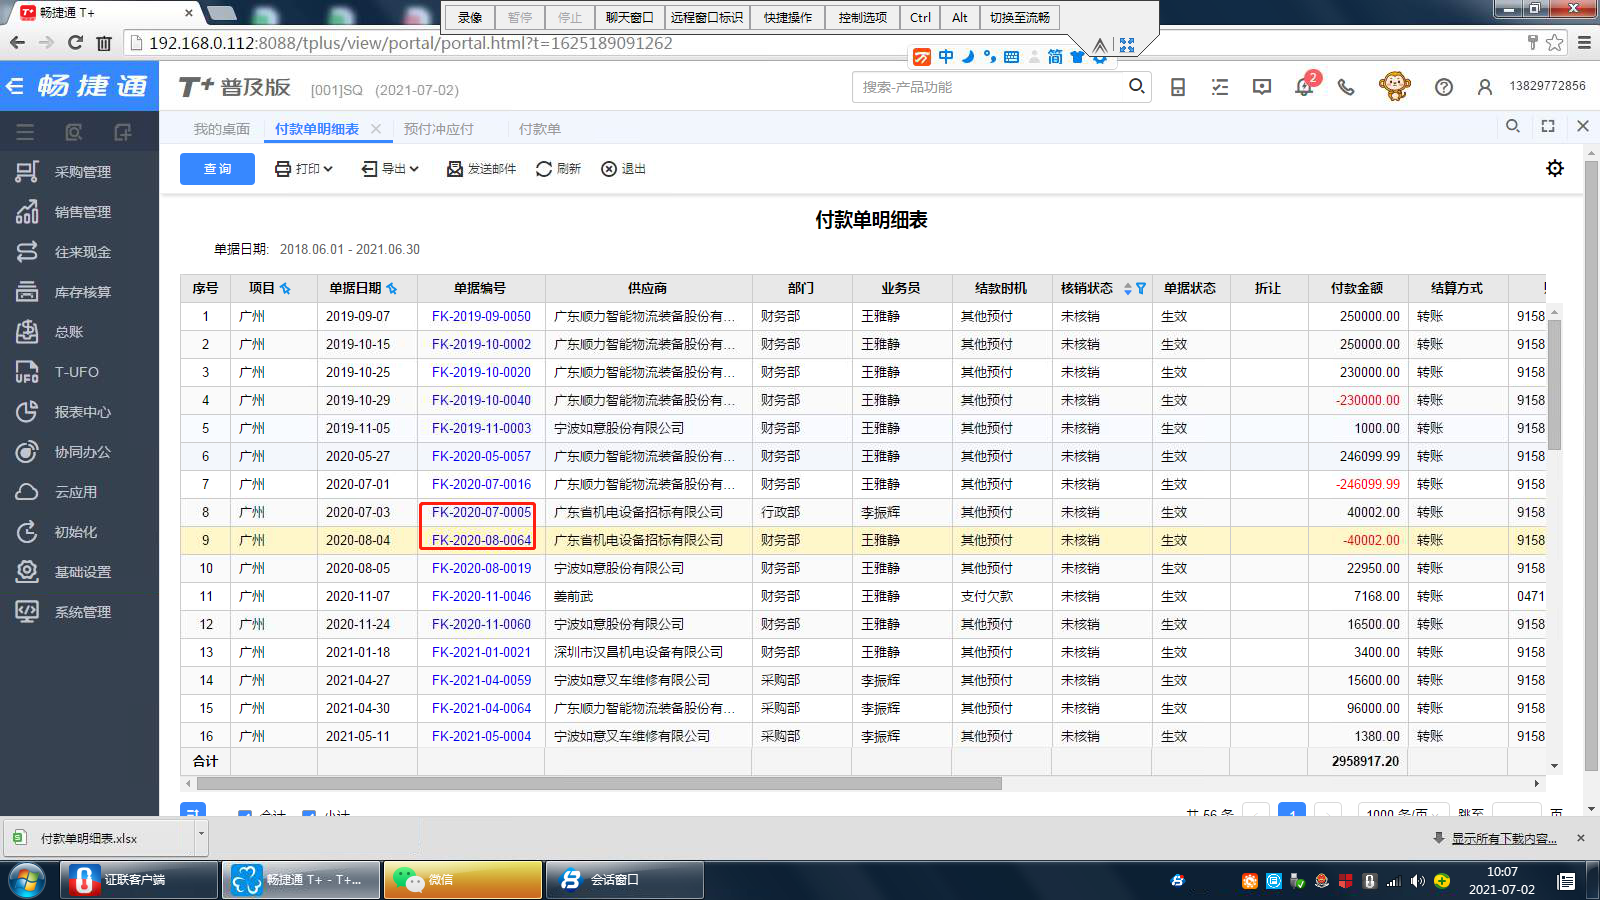The image size is (1600, 900).
Task: Open 核销状态 column filter
Action: point(1141,288)
